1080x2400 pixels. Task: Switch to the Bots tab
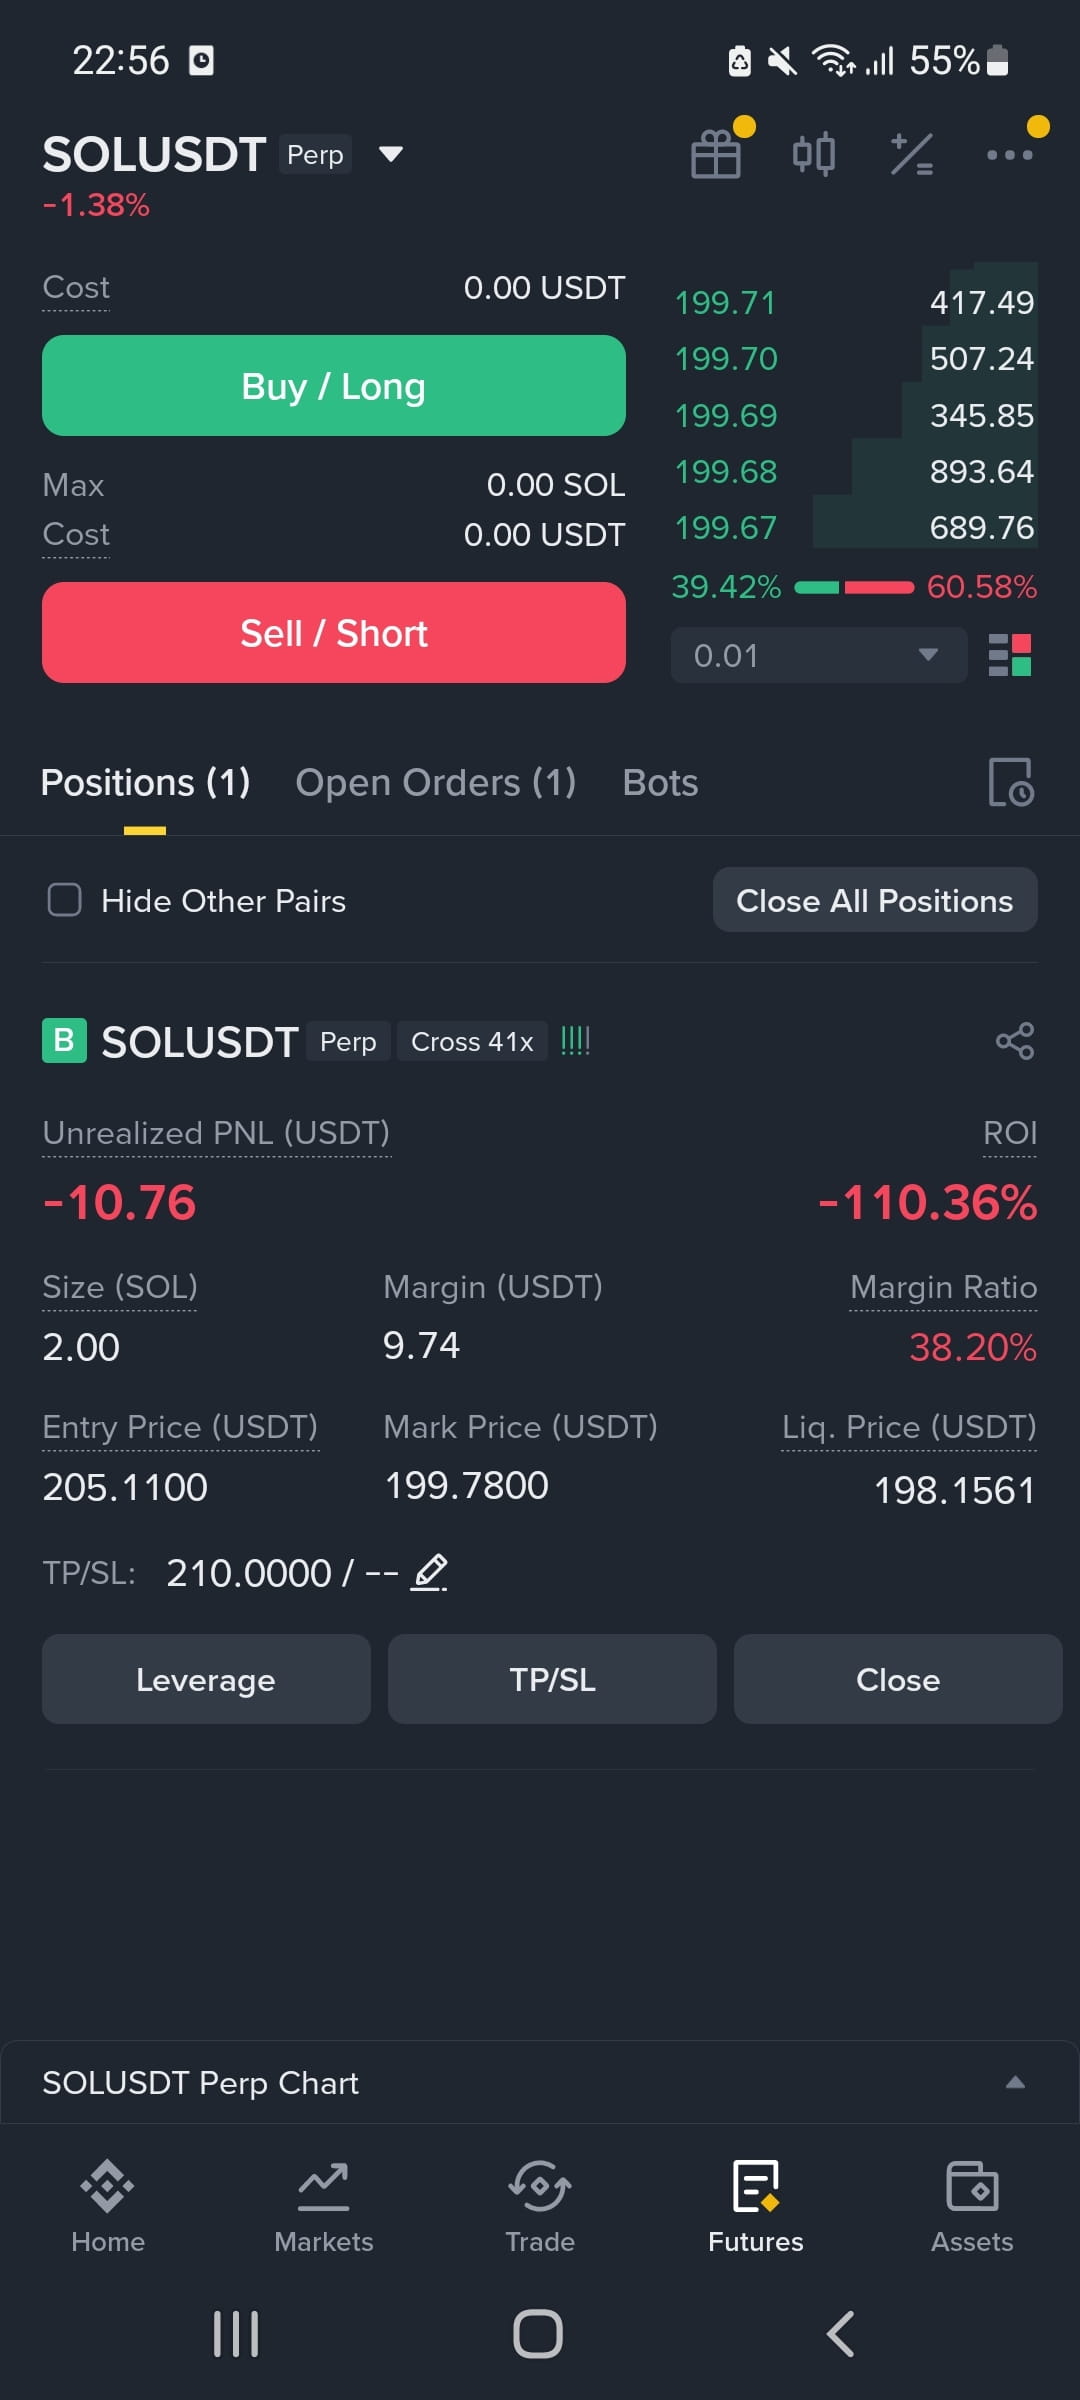point(660,782)
